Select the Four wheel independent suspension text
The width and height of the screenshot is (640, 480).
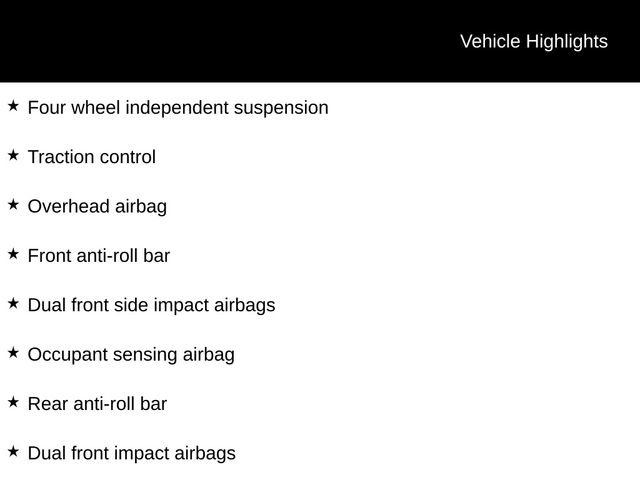click(178, 107)
